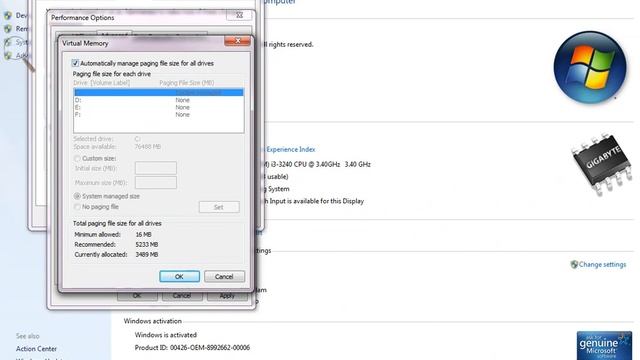Viewport: 640px width, 360px height.
Task: Select the No paging file radio button
Action: (77, 207)
